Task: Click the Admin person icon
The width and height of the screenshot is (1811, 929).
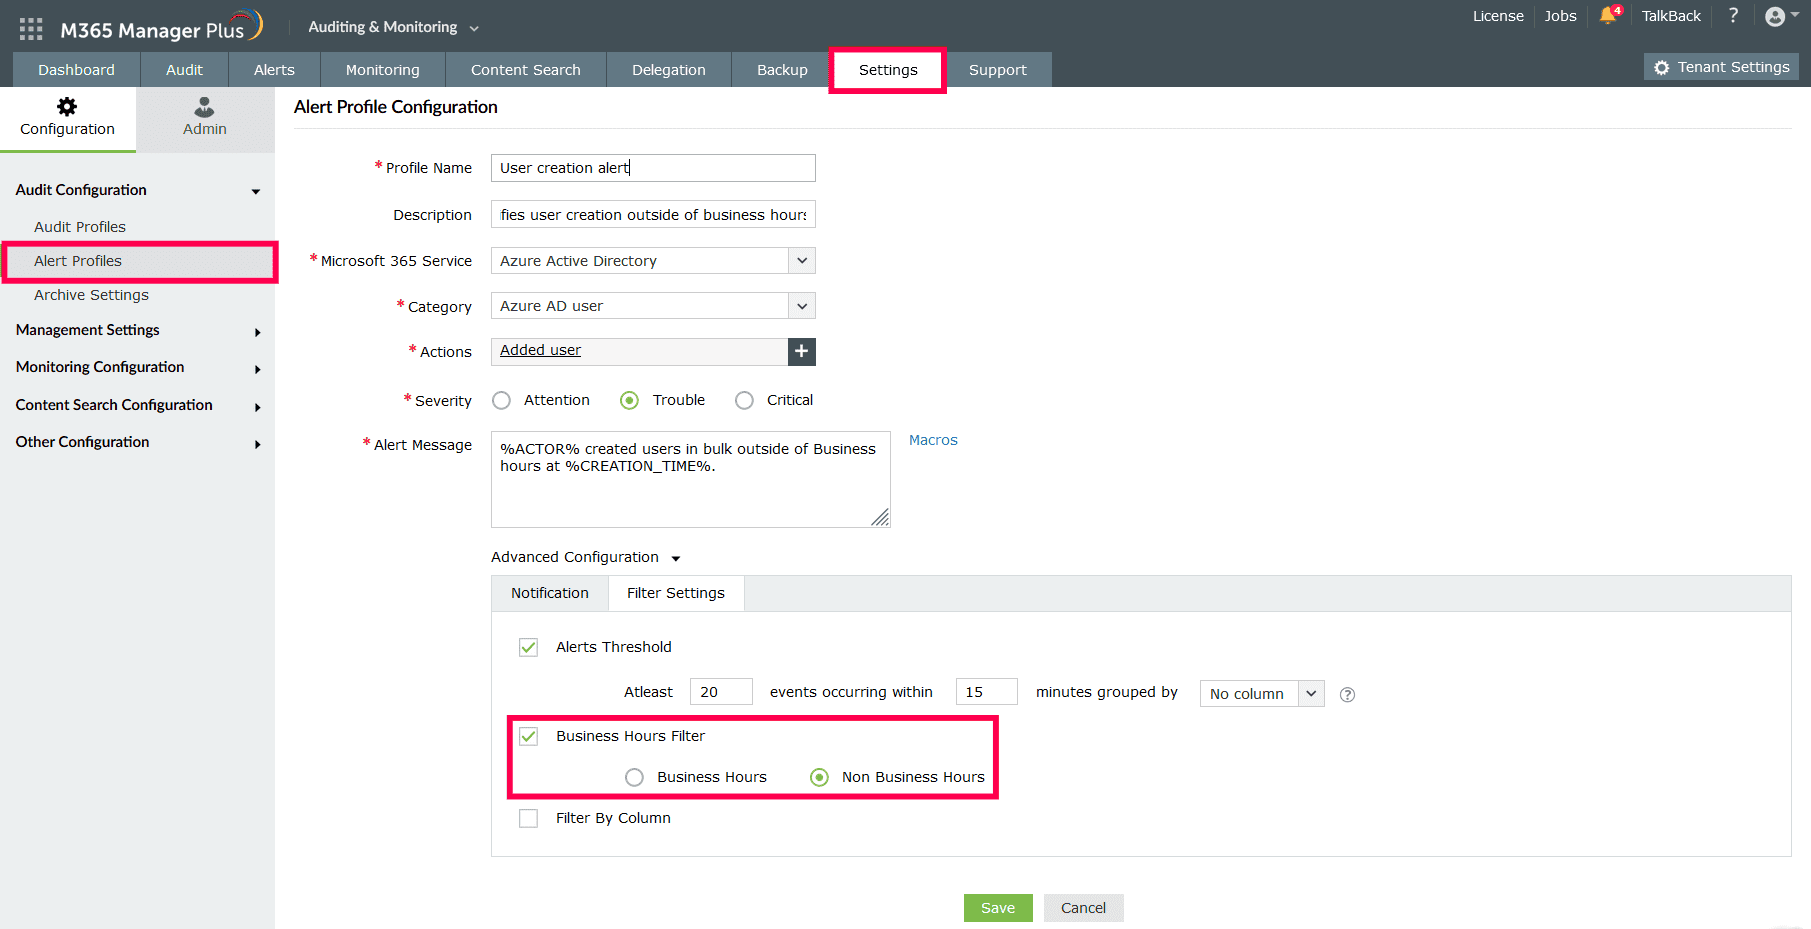Action: pos(205,107)
